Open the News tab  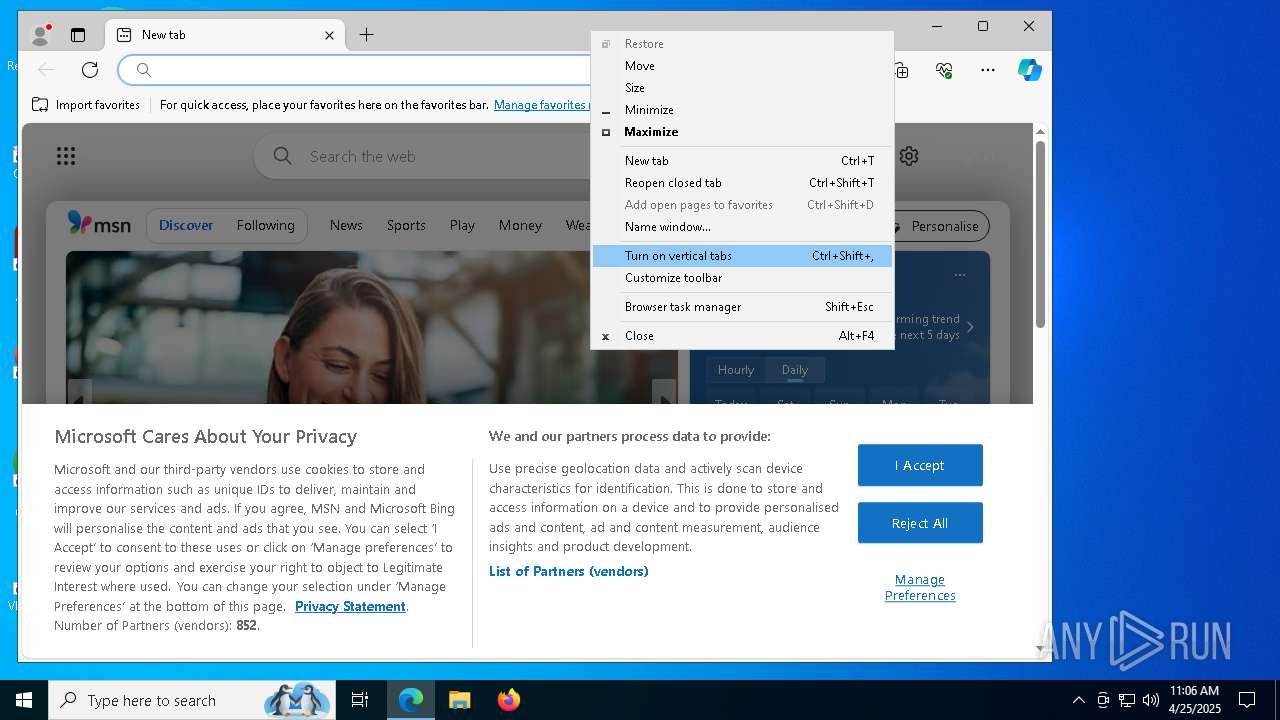click(x=346, y=225)
